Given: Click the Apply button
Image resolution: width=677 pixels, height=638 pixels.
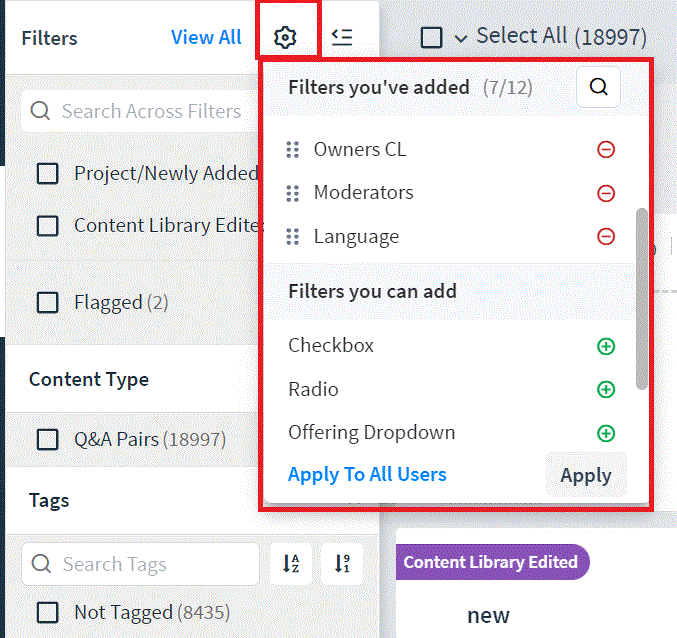Looking at the screenshot, I should point(586,475).
